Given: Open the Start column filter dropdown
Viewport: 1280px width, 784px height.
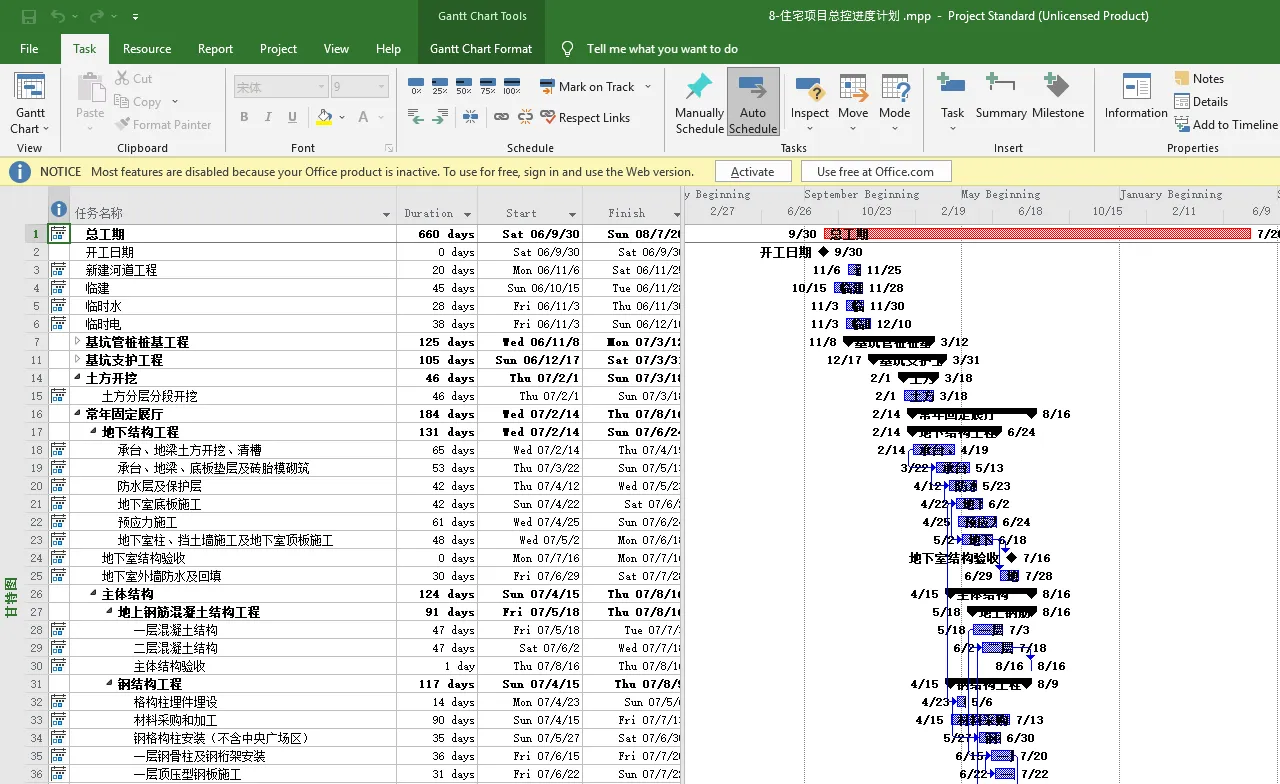Looking at the screenshot, I should (573, 214).
